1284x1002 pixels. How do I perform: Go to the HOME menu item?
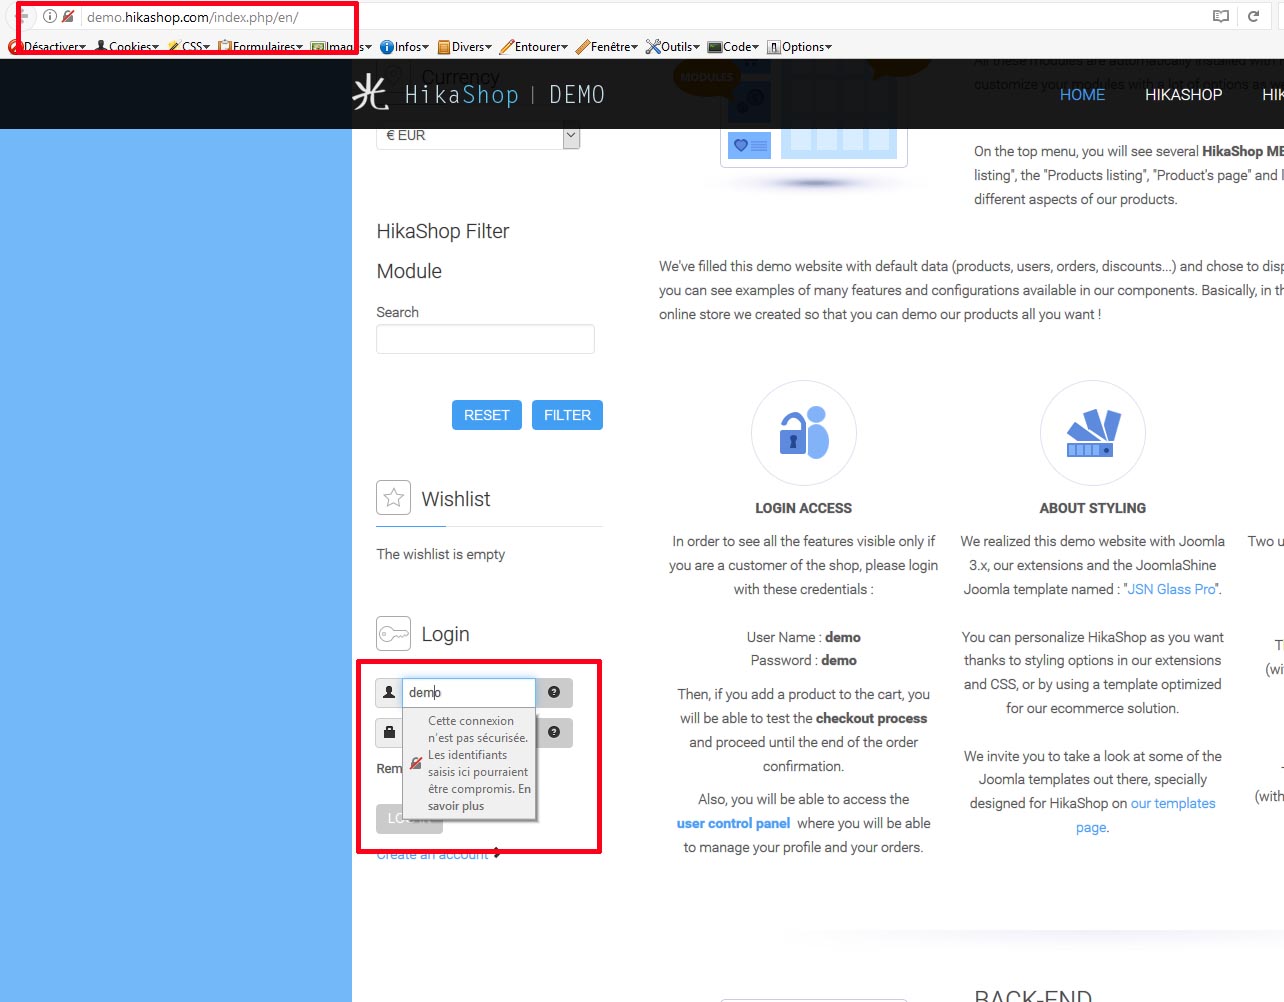pyautogui.click(x=1082, y=94)
